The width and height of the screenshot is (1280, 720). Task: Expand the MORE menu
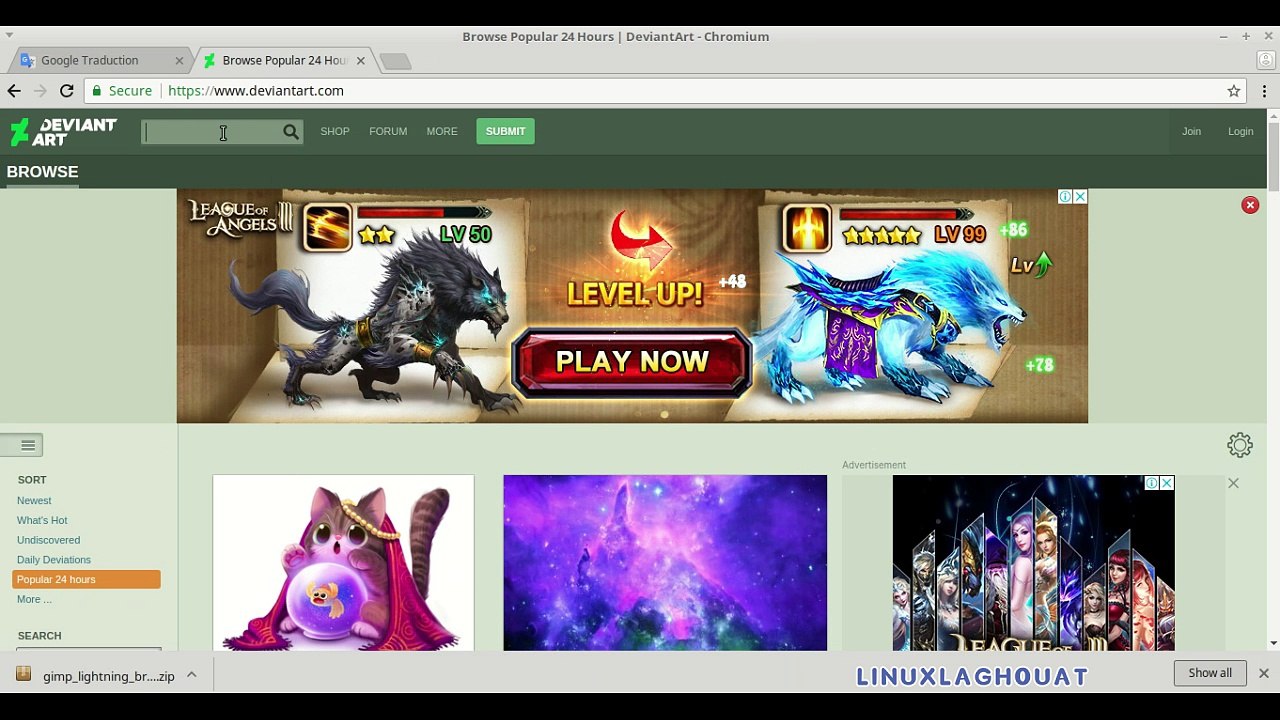point(442,132)
